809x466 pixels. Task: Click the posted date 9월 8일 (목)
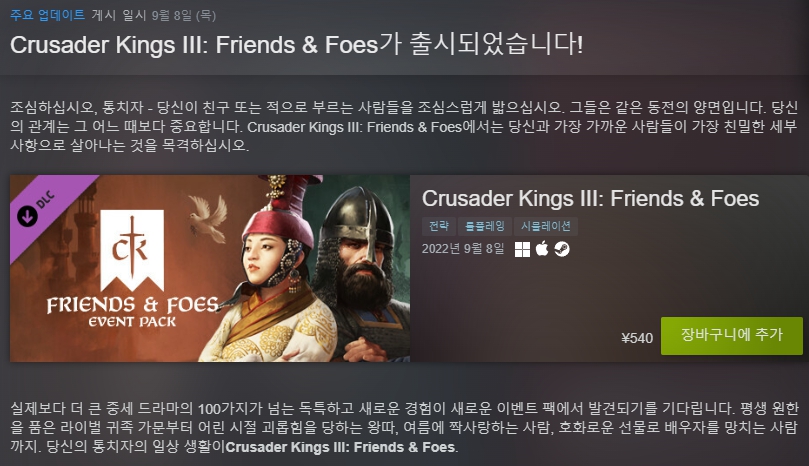[x=184, y=15]
